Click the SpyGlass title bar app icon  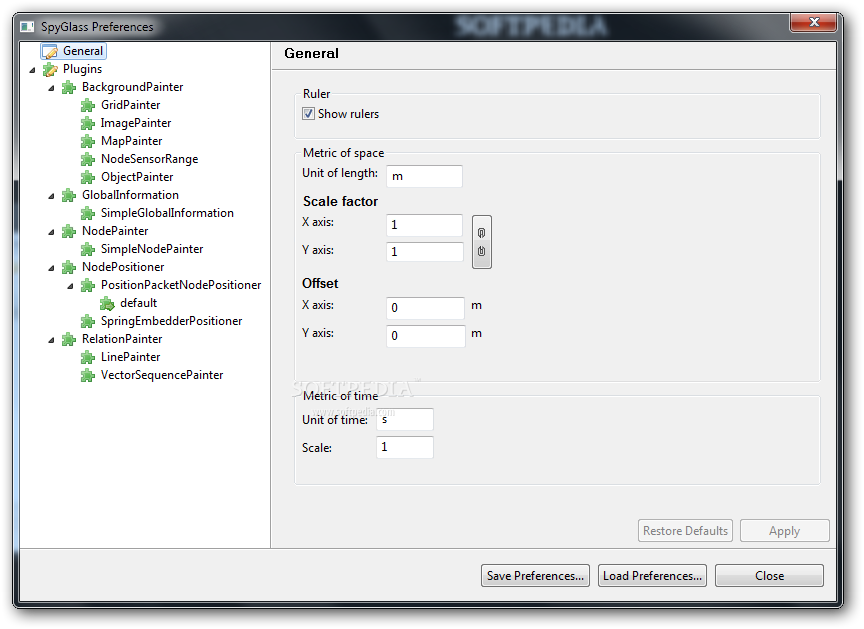click(x=27, y=26)
